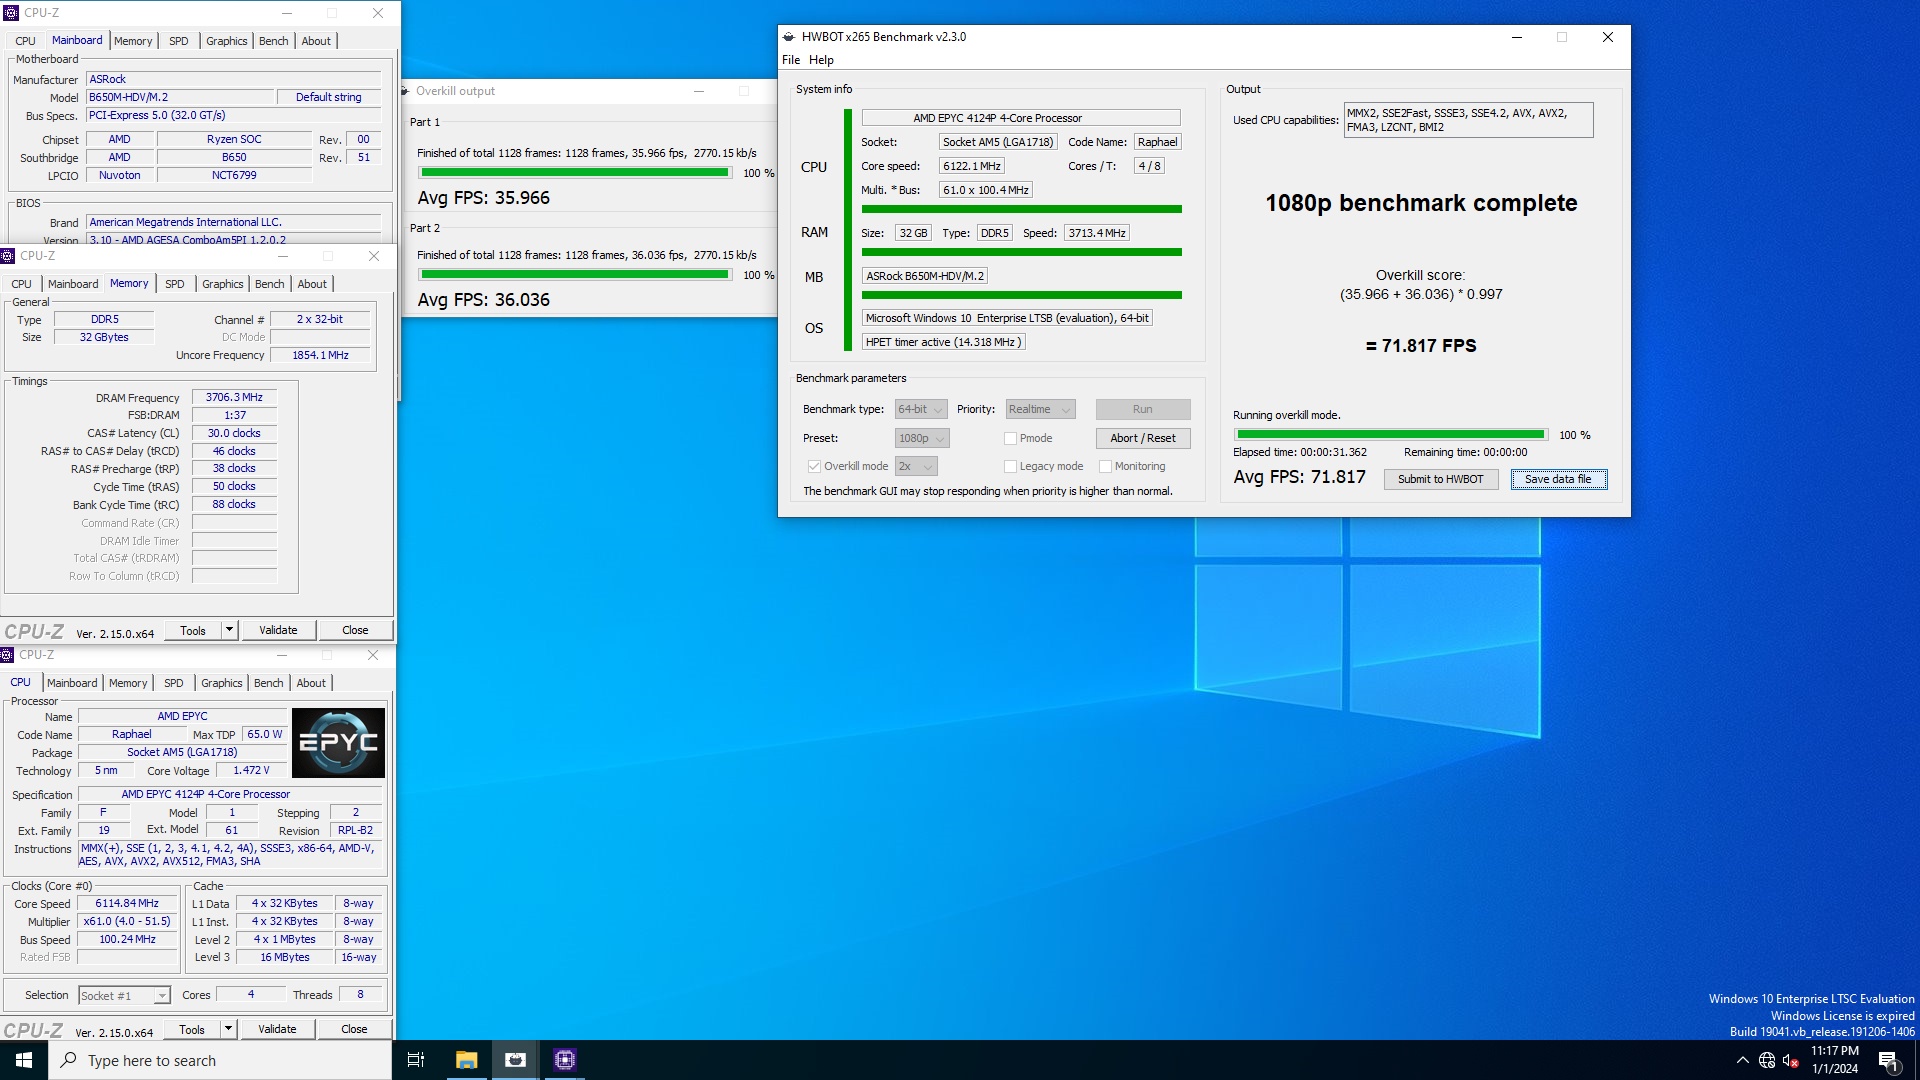The height and width of the screenshot is (1080, 1920).
Task: Click the Default string model field
Action: pyautogui.click(x=328, y=97)
